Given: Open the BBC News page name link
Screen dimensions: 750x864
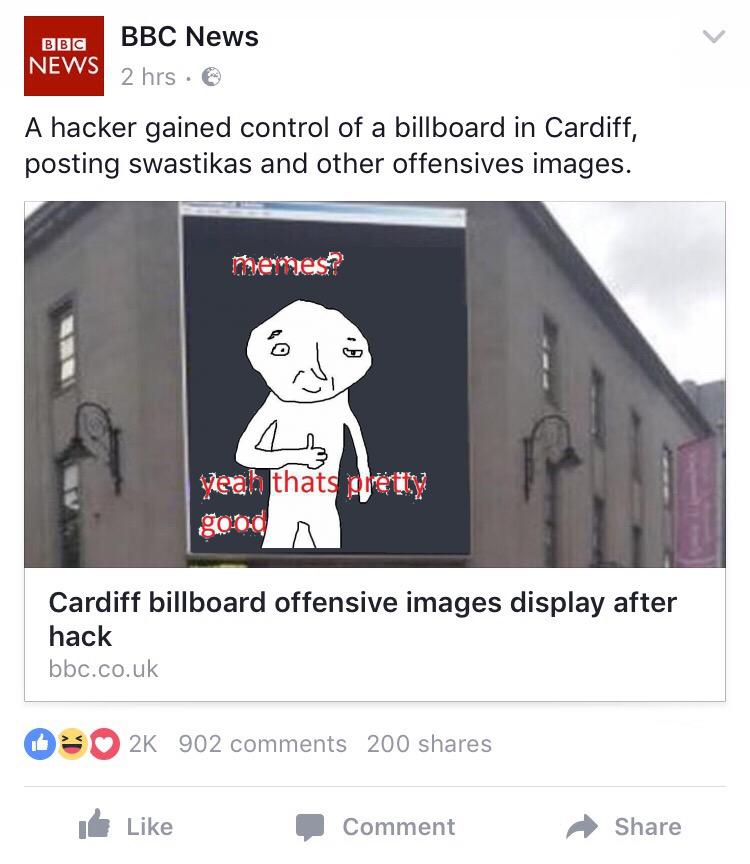Looking at the screenshot, I should (x=190, y=37).
